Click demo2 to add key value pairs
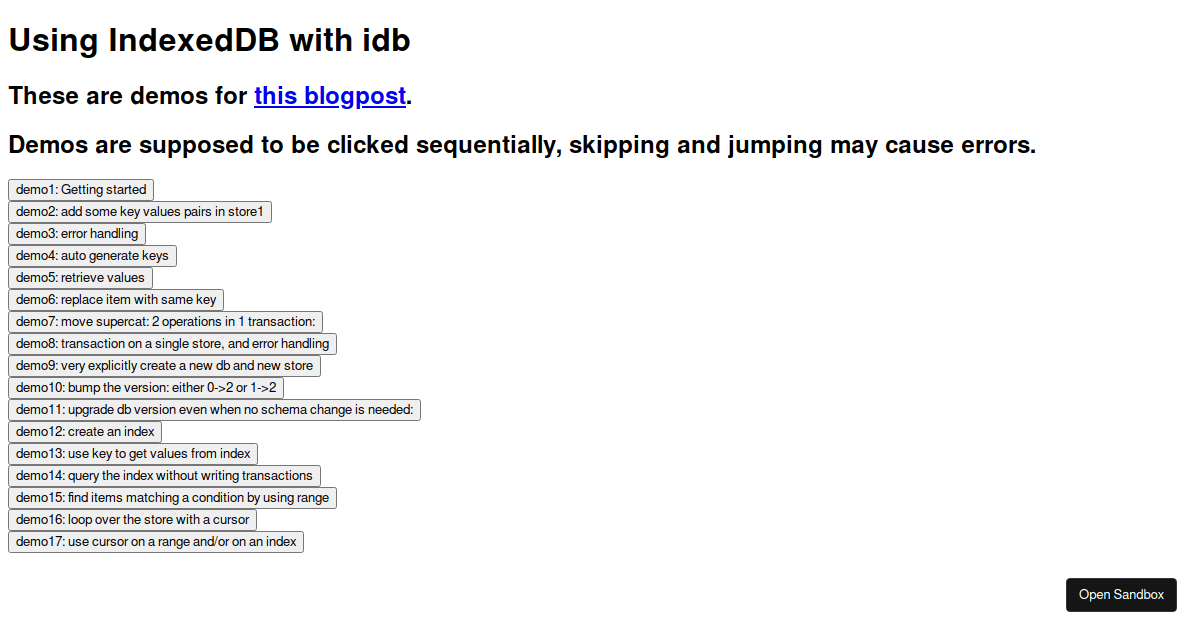 [x=140, y=211]
